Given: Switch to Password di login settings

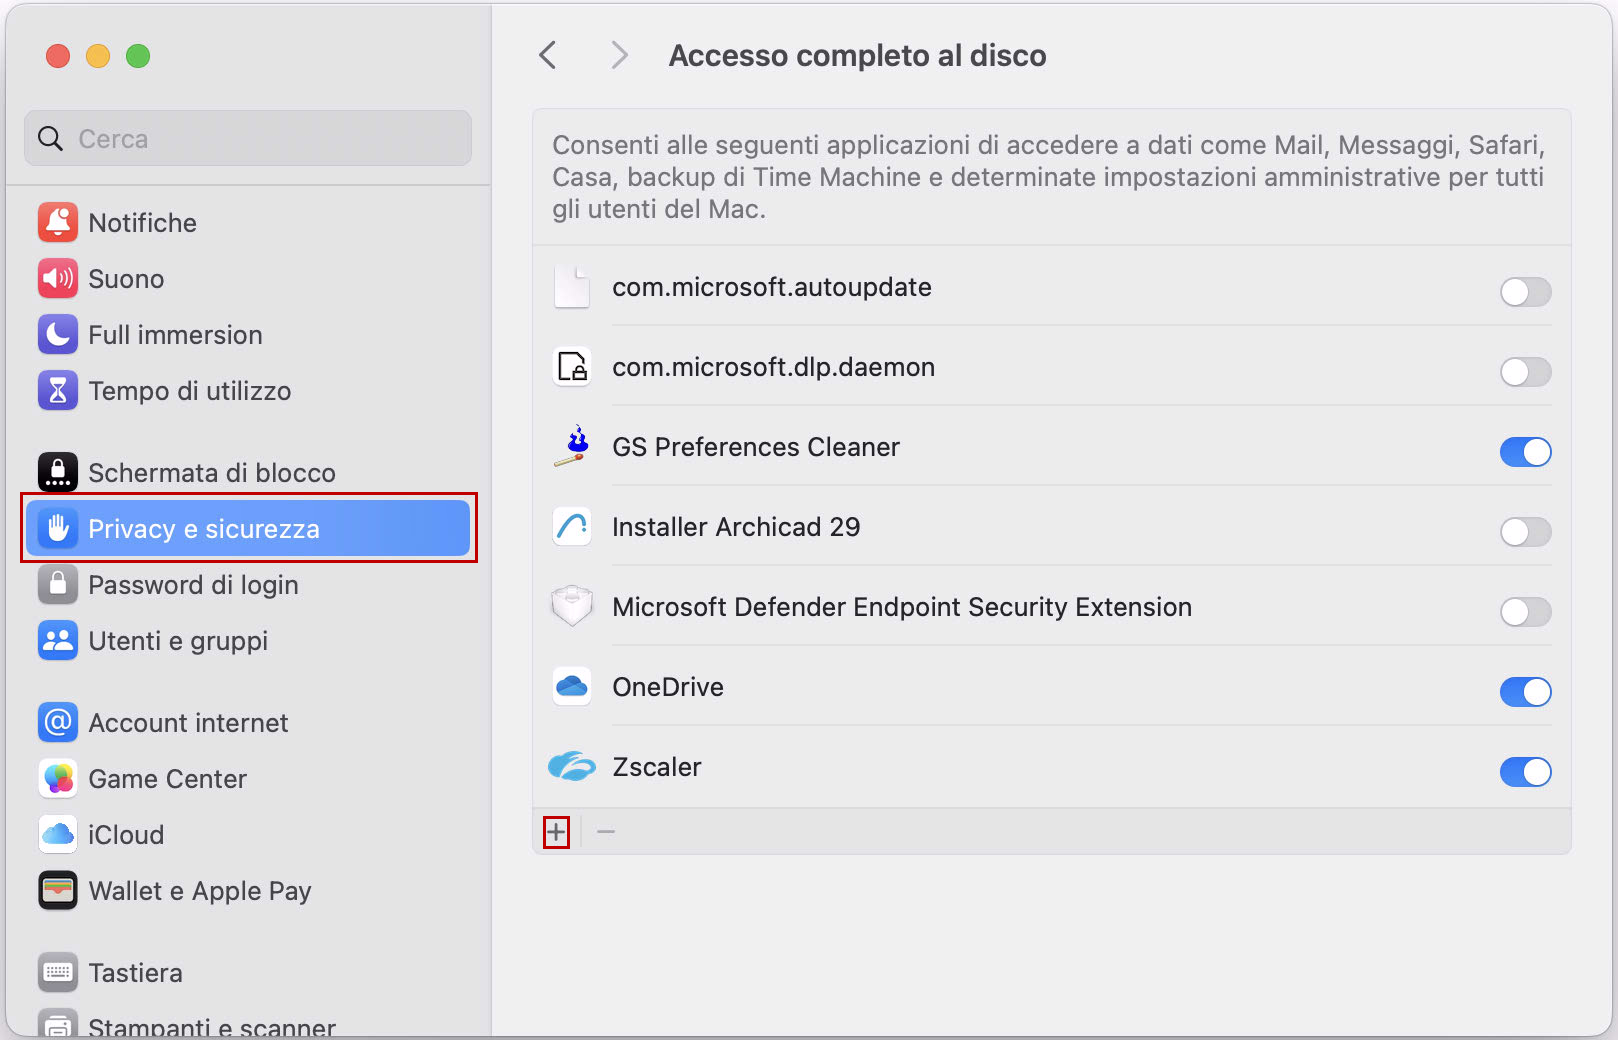Looking at the screenshot, I should click(x=193, y=584).
